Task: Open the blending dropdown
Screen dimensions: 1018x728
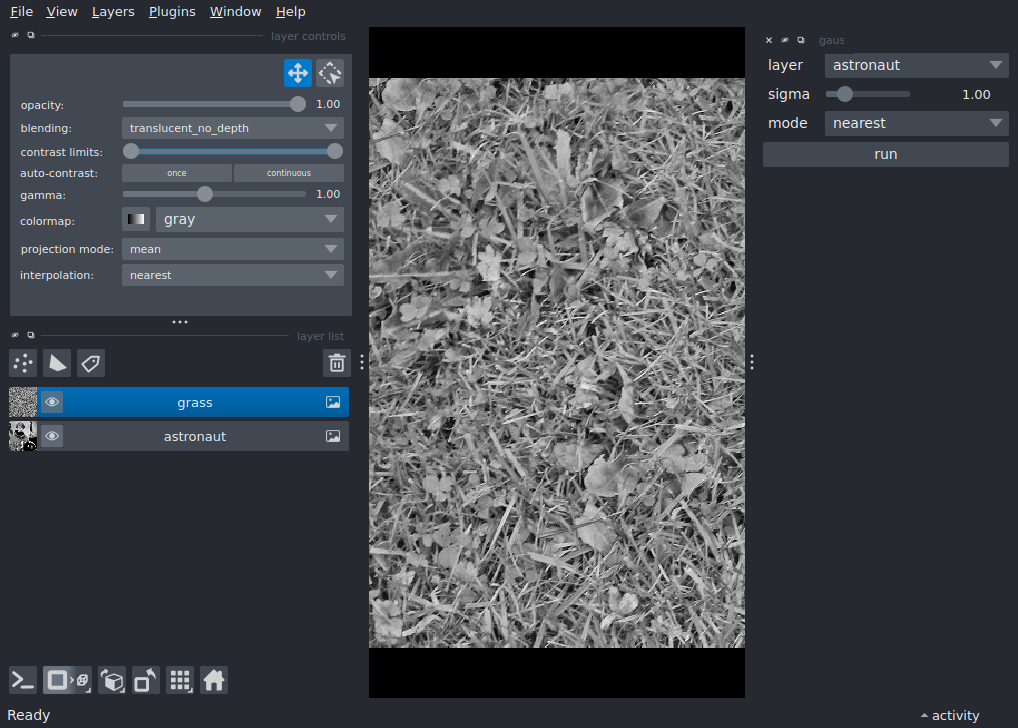Action: point(232,127)
